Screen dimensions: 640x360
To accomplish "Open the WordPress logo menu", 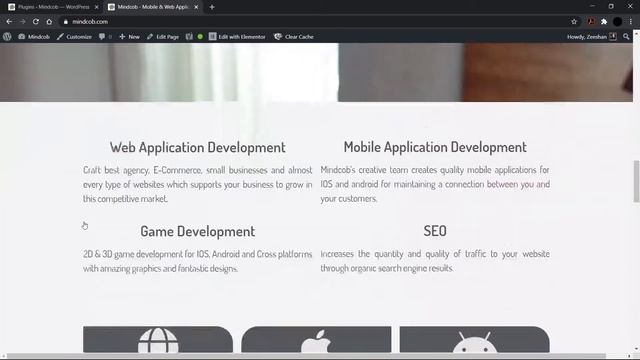I will 7,36.
